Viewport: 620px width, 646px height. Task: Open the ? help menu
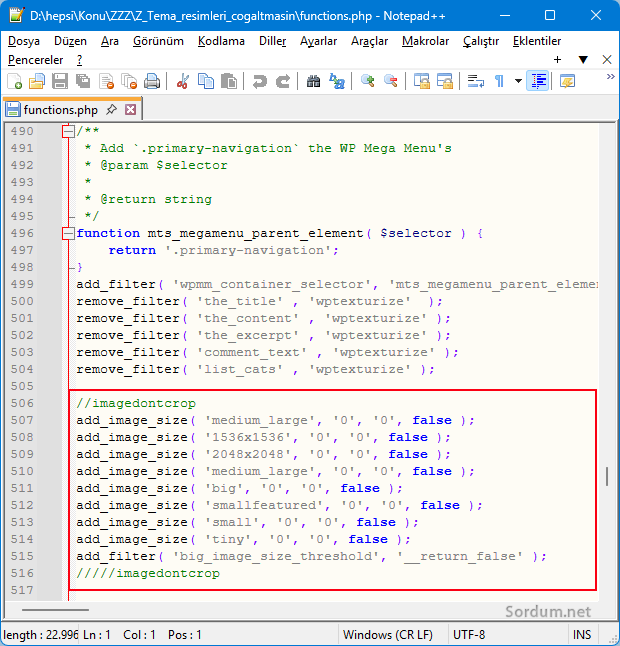[80, 60]
